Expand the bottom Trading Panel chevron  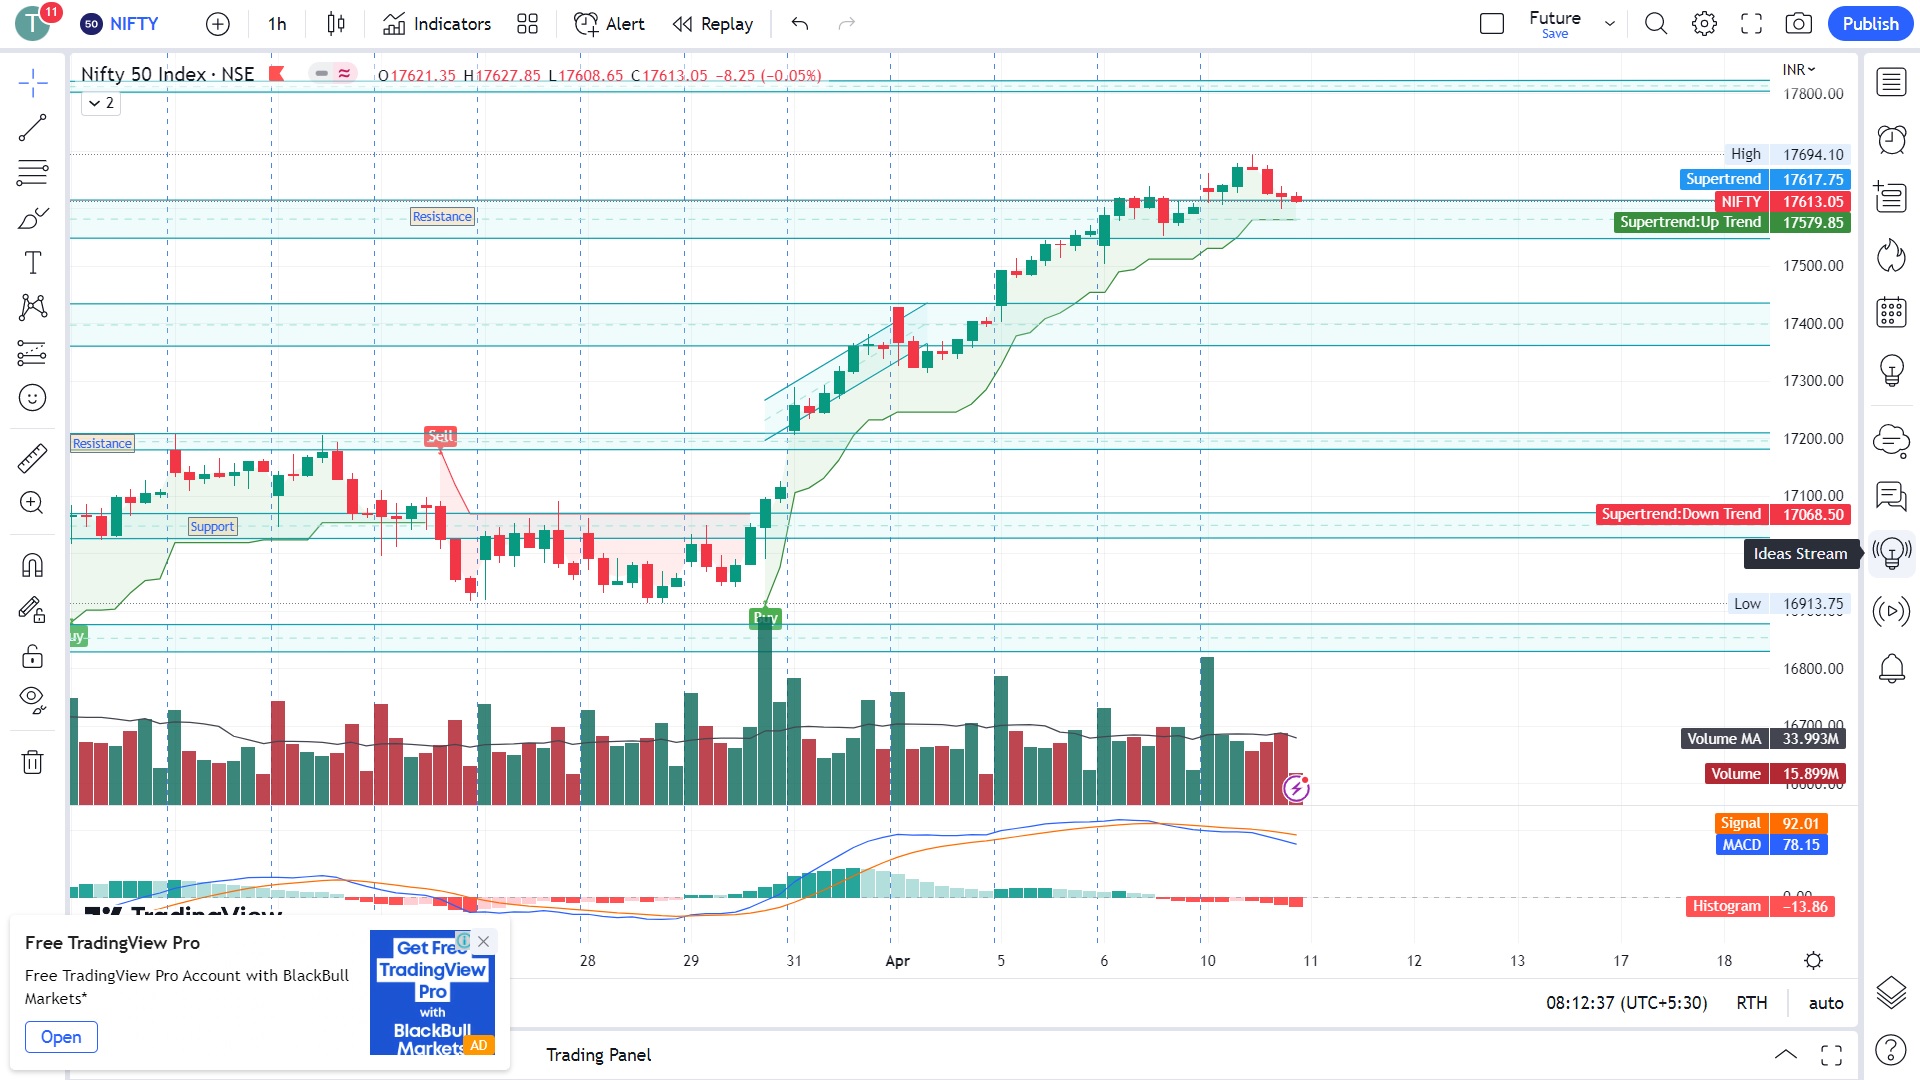pos(1785,1055)
